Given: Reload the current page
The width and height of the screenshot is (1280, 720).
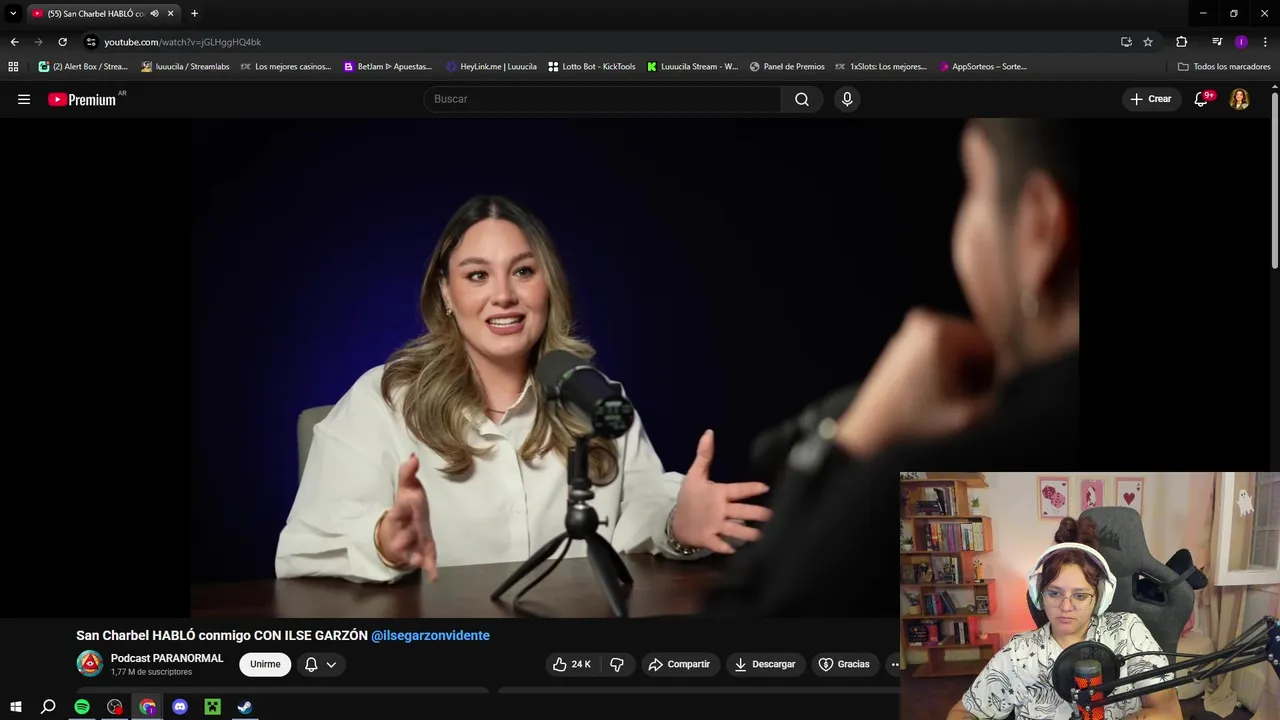Looking at the screenshot, I should click(62, 42).
